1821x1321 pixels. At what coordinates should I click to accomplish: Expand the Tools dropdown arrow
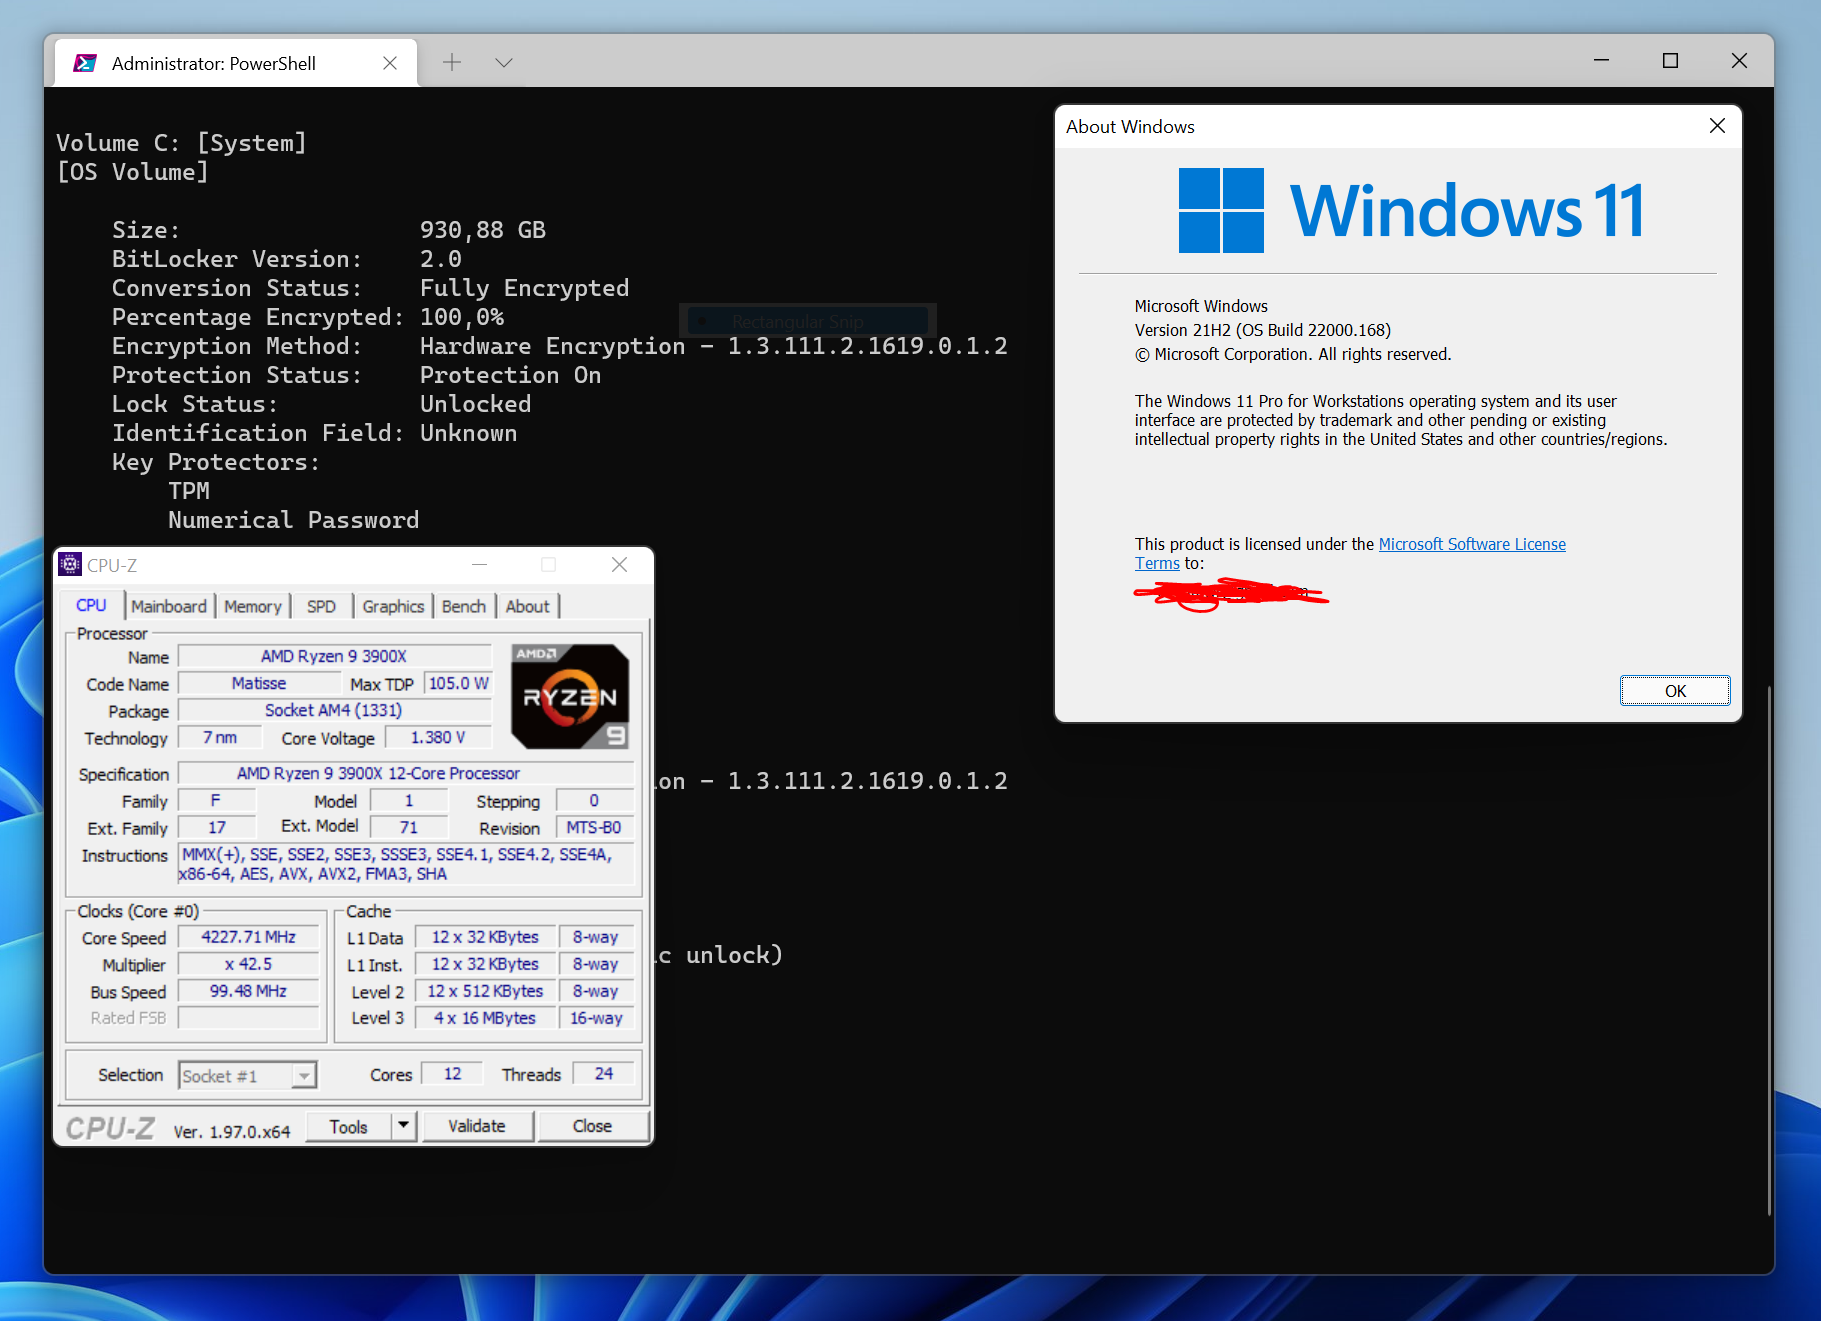click(403, 1126)
